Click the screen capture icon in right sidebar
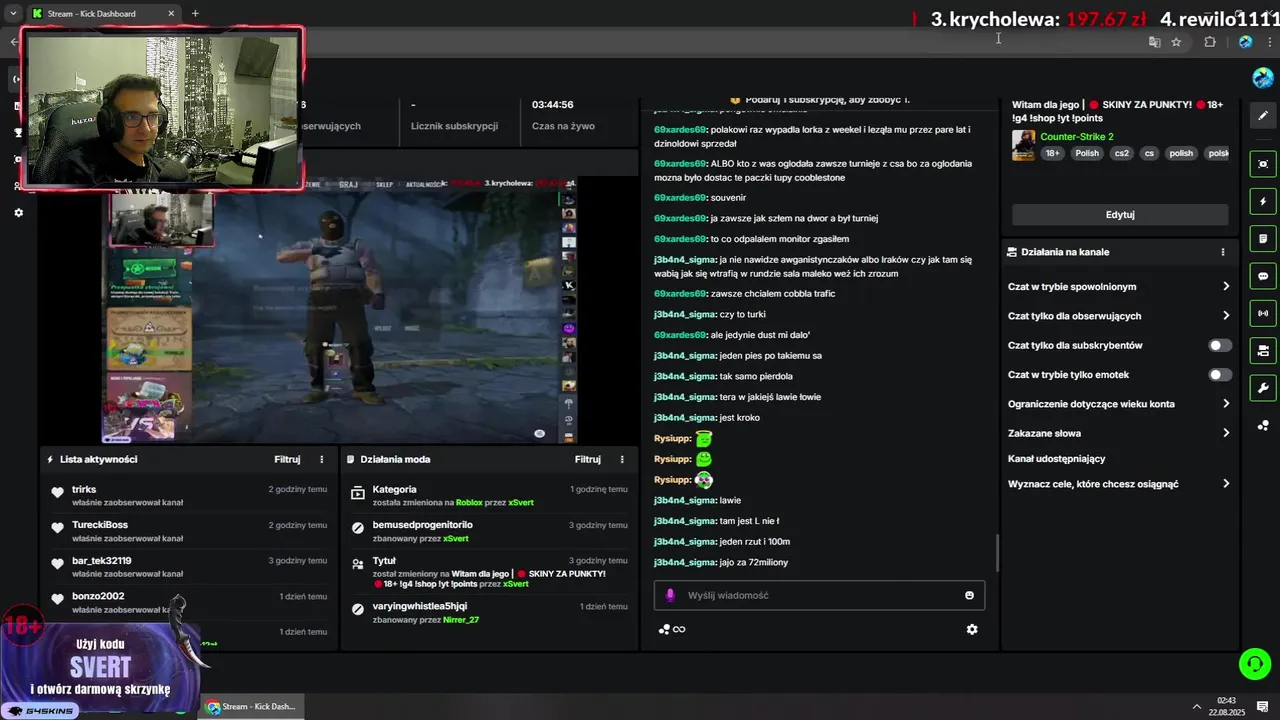 (x=1263, y=164)
